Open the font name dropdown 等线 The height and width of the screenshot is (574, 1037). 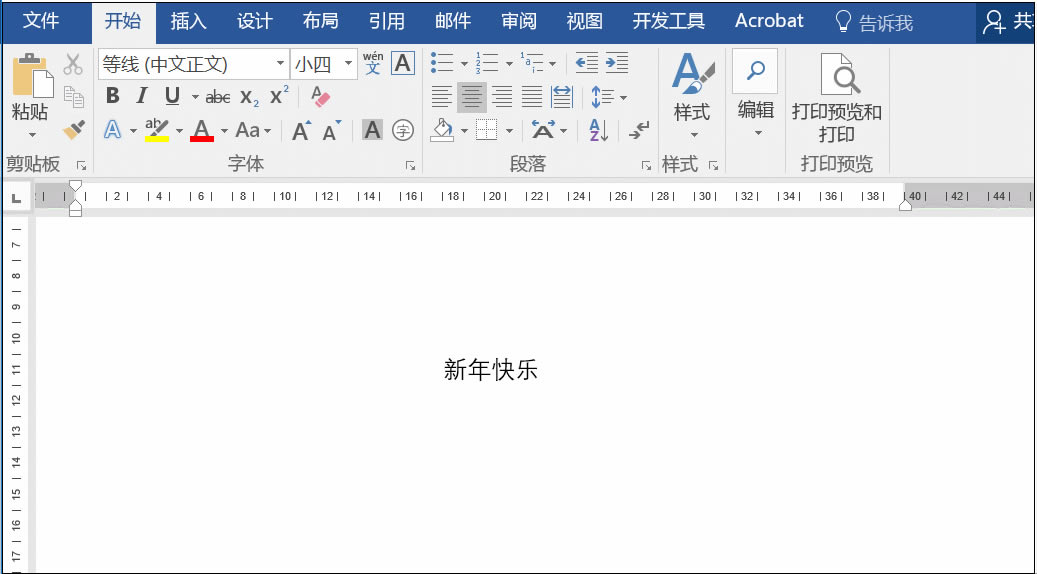(x=280, y=64)
